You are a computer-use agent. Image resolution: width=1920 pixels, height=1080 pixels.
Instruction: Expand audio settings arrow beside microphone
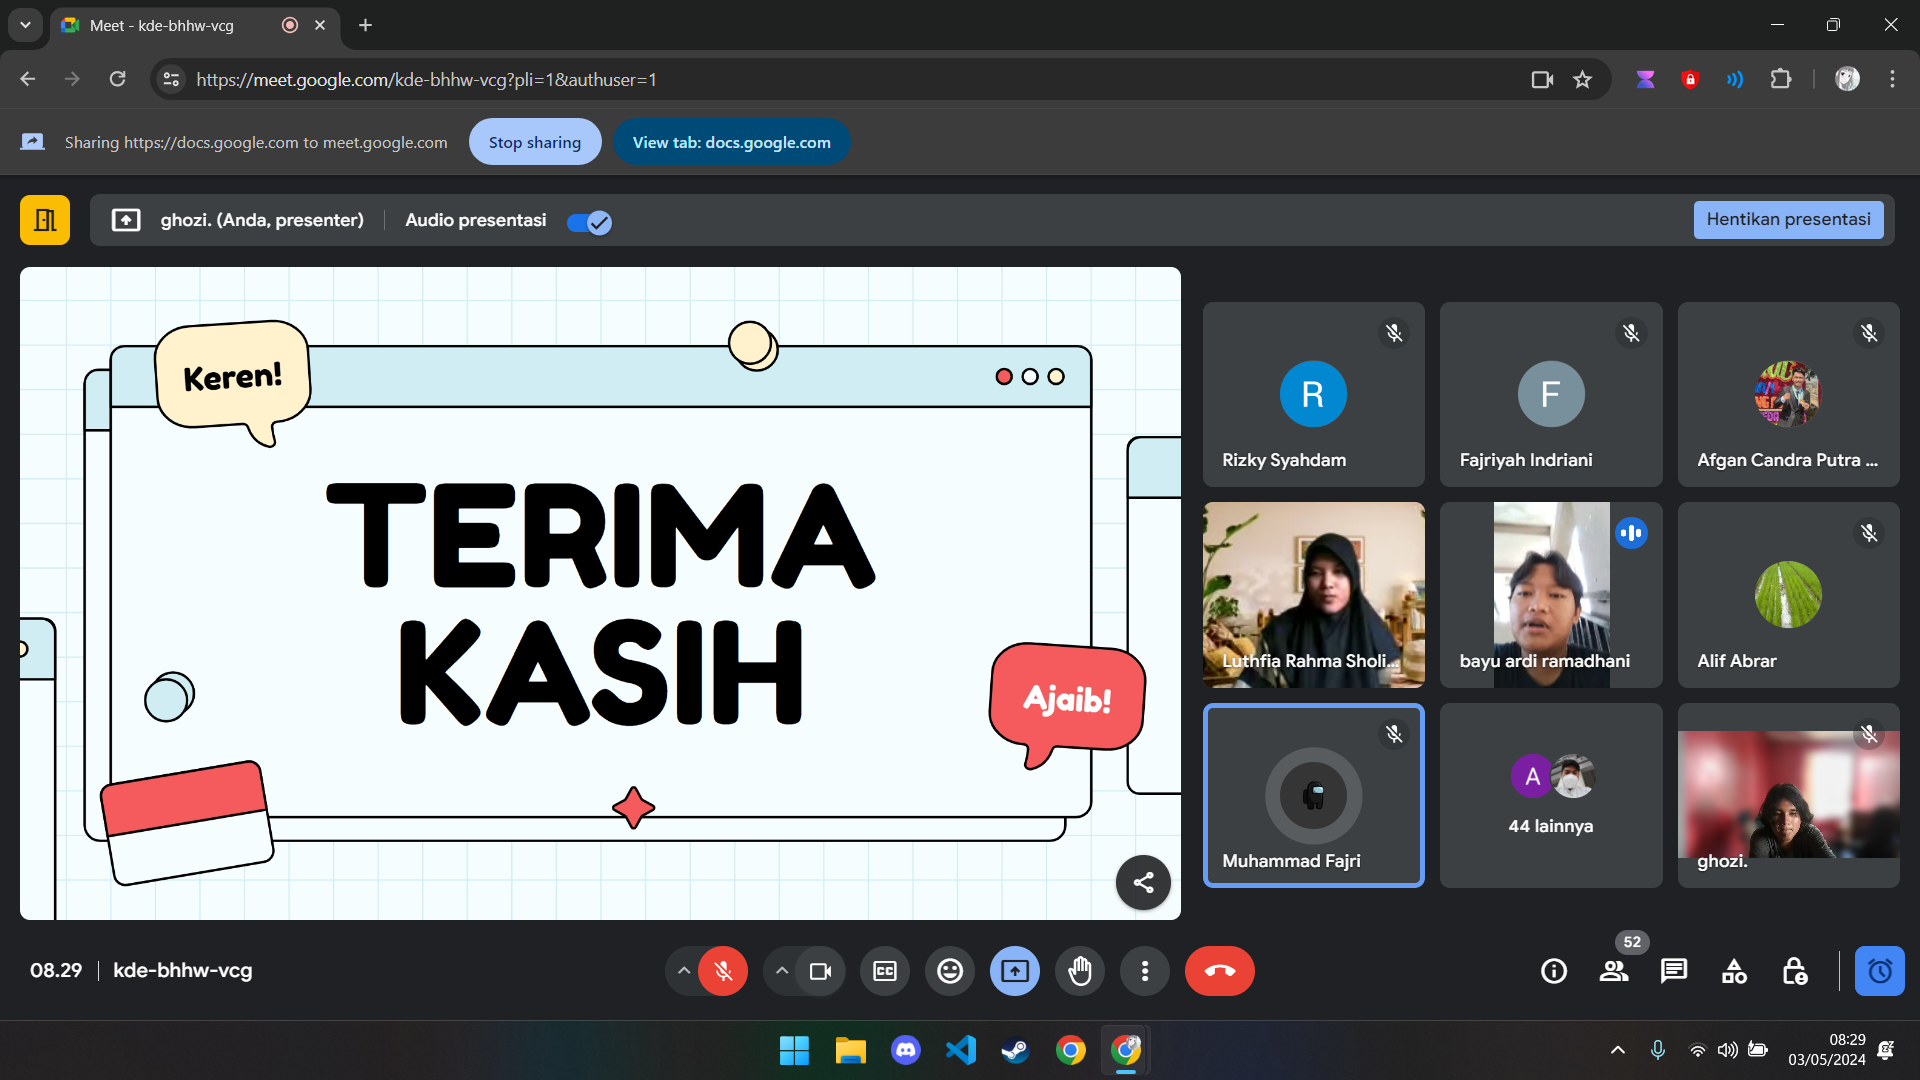(683, 971)
